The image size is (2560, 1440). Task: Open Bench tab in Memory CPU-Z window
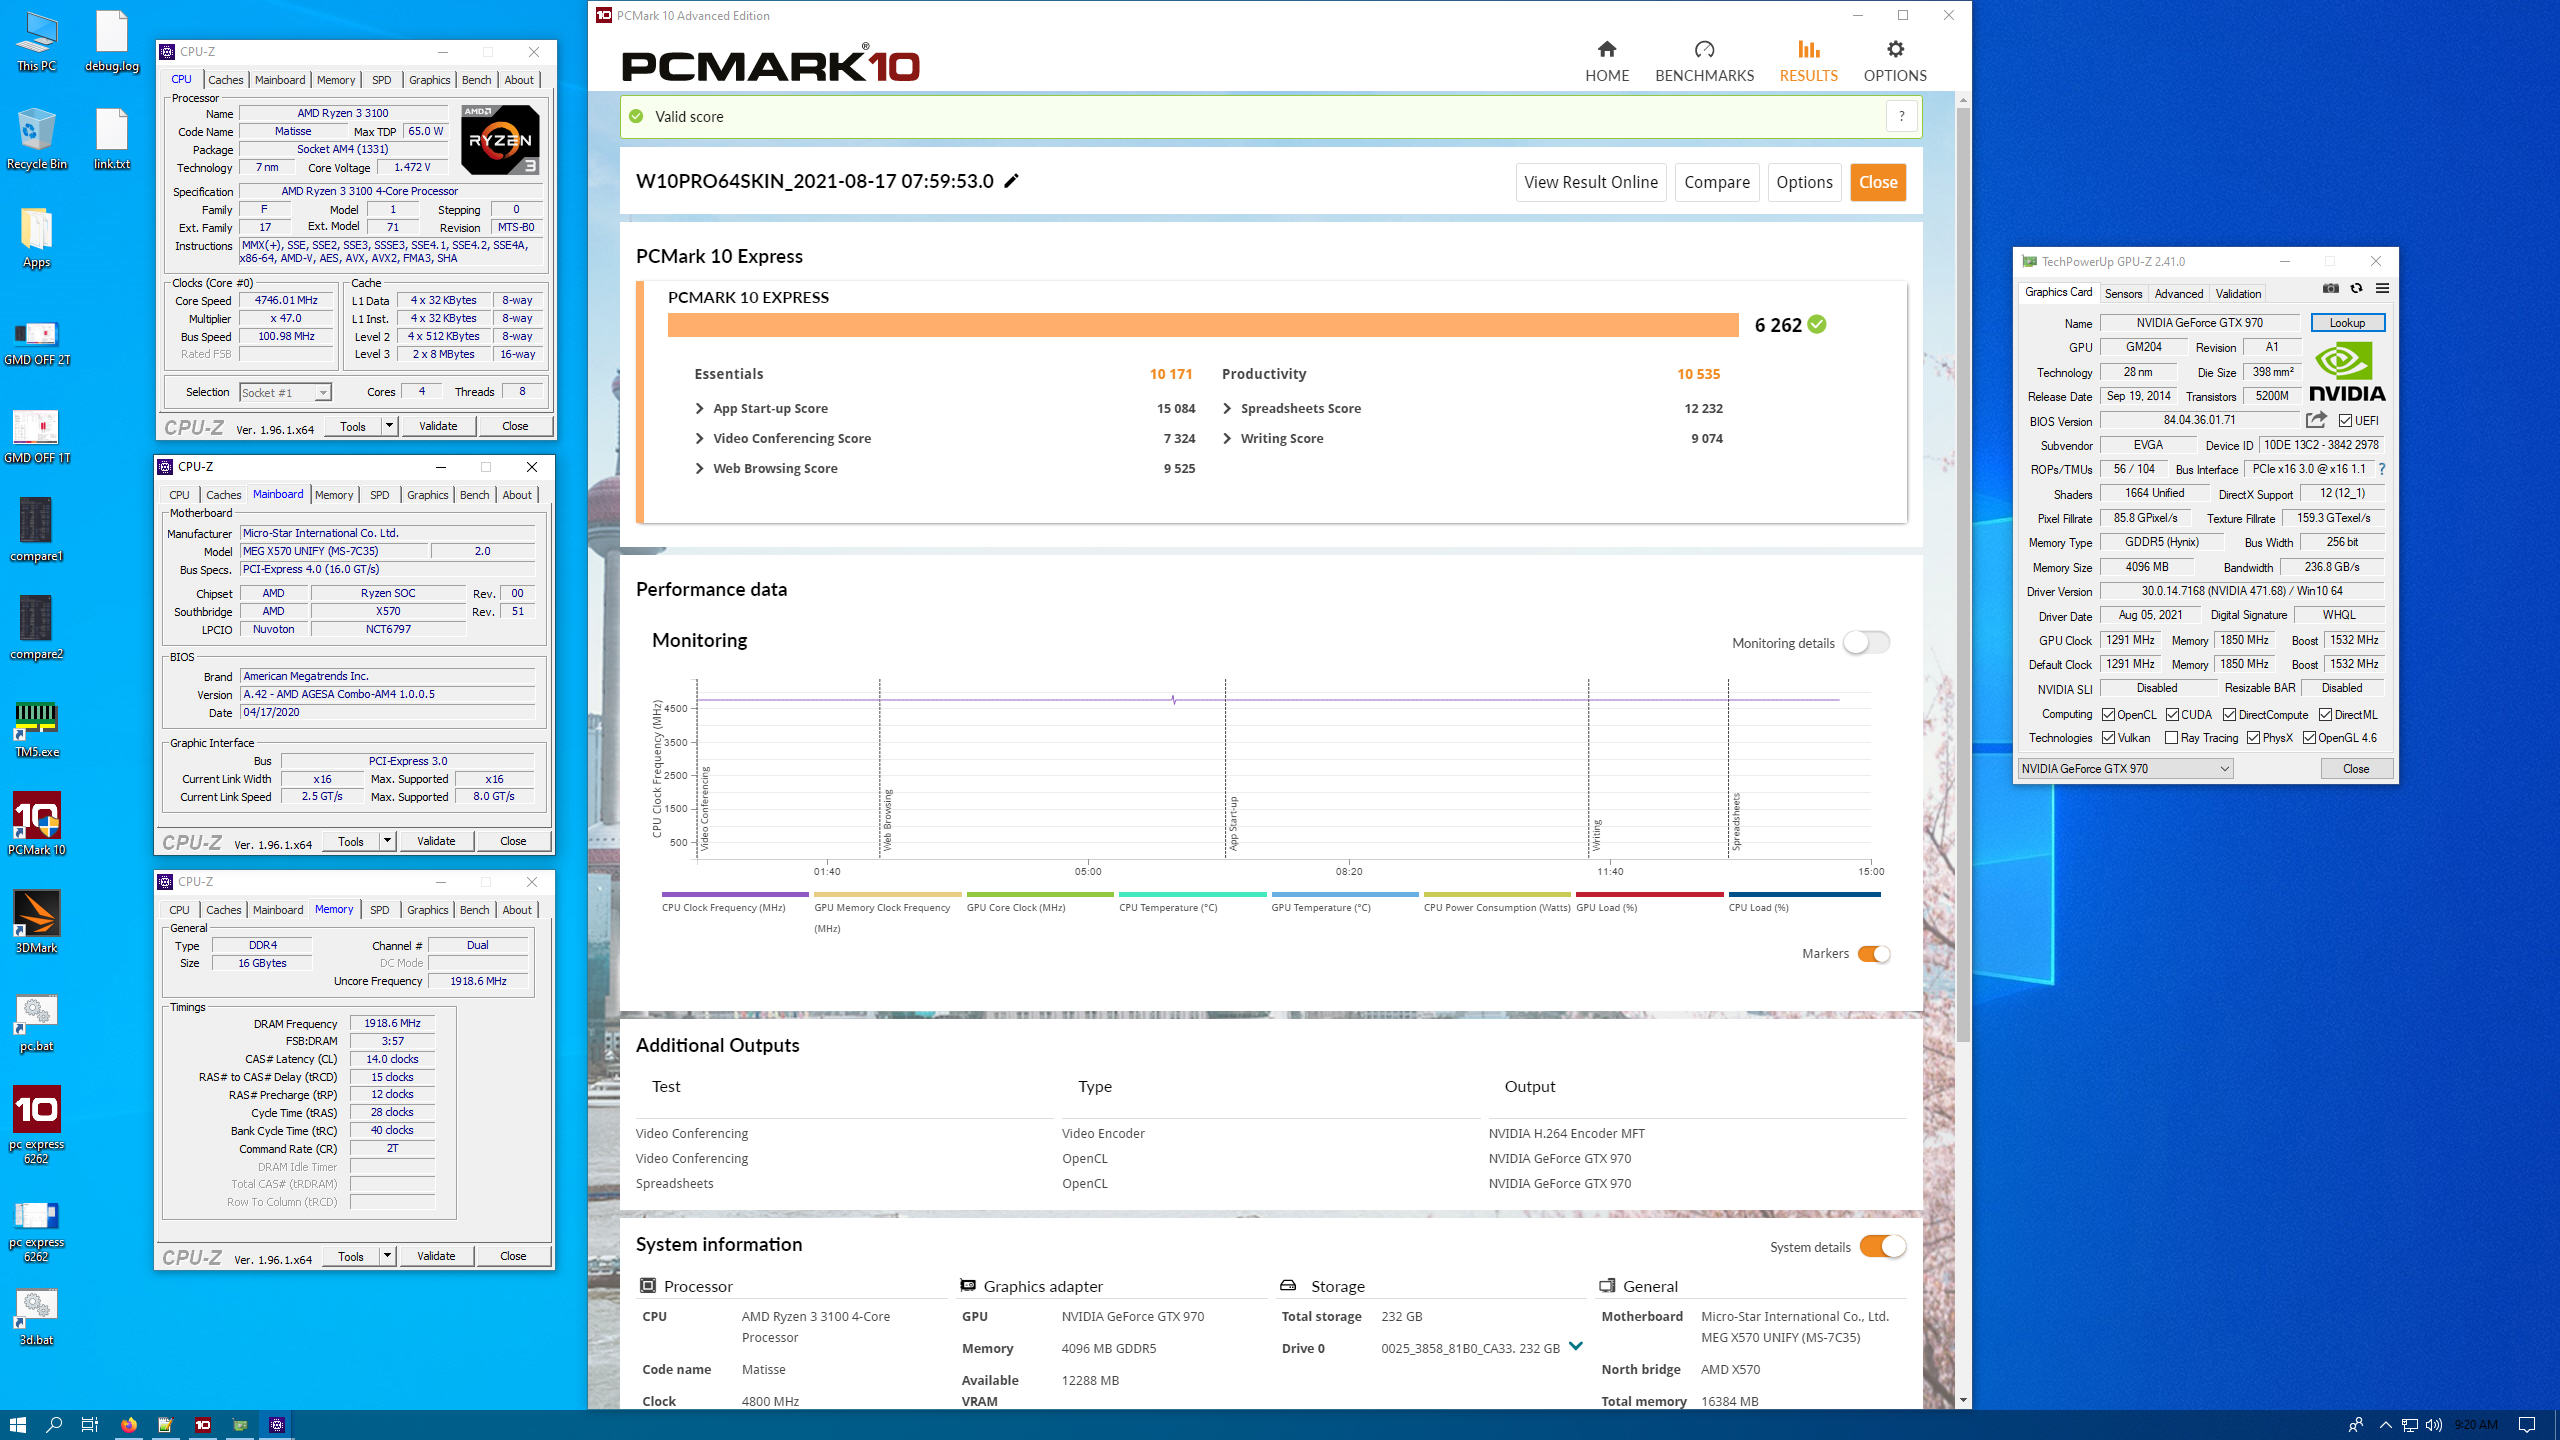coord(474,910)
